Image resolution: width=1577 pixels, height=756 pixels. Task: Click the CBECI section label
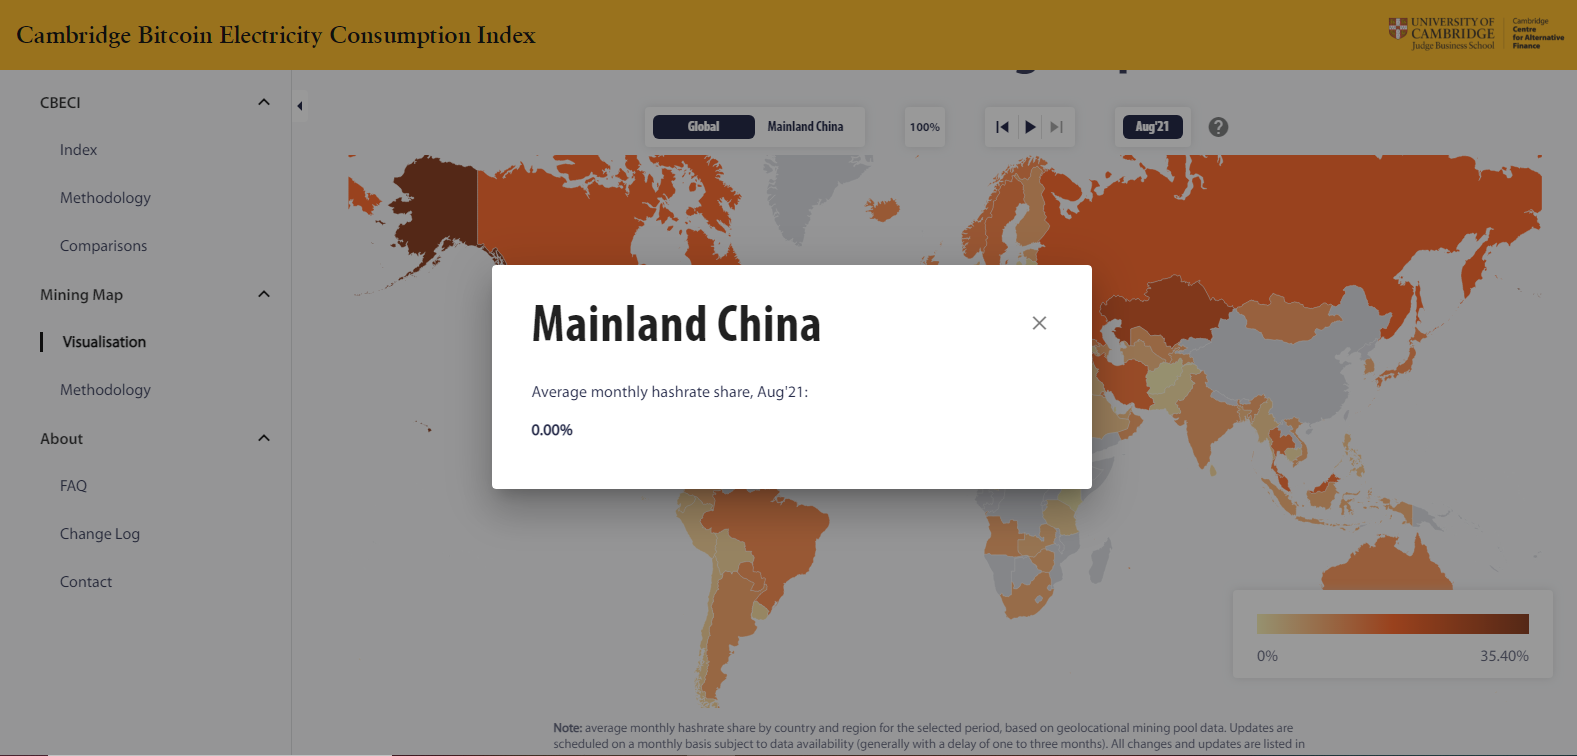60,102
